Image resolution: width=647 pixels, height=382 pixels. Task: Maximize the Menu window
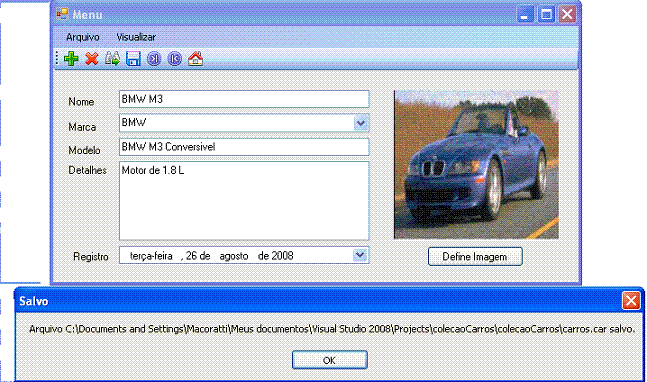[x=546, y=15]
